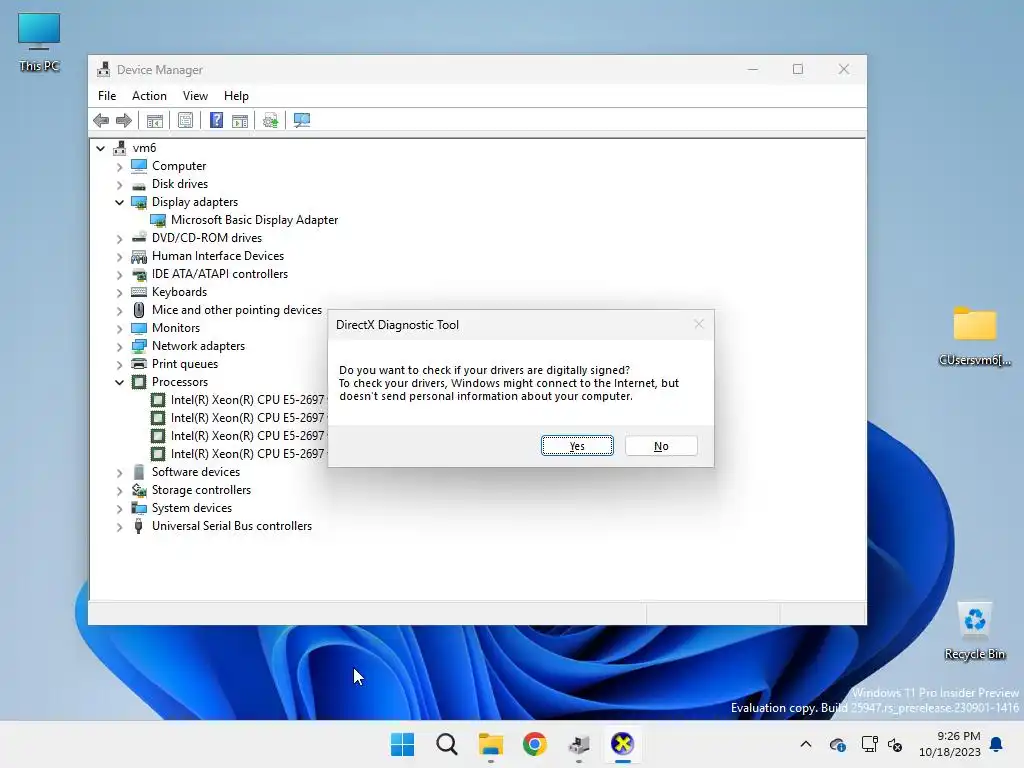Open File Explorer from the taskbar
The image size is (1024, 768).
click(x=490, y=744)
